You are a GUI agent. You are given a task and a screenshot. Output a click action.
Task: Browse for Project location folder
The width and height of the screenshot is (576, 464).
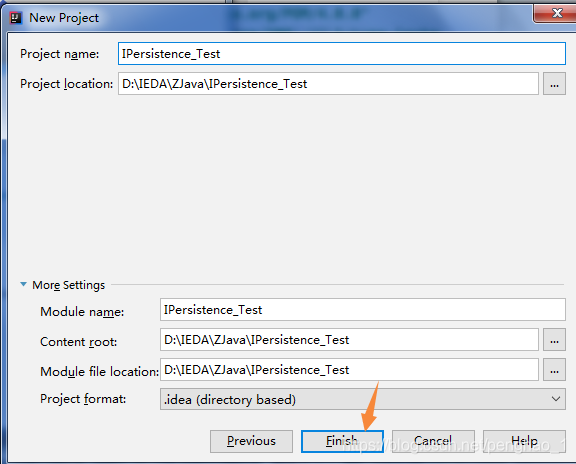(x=554, y=84)
